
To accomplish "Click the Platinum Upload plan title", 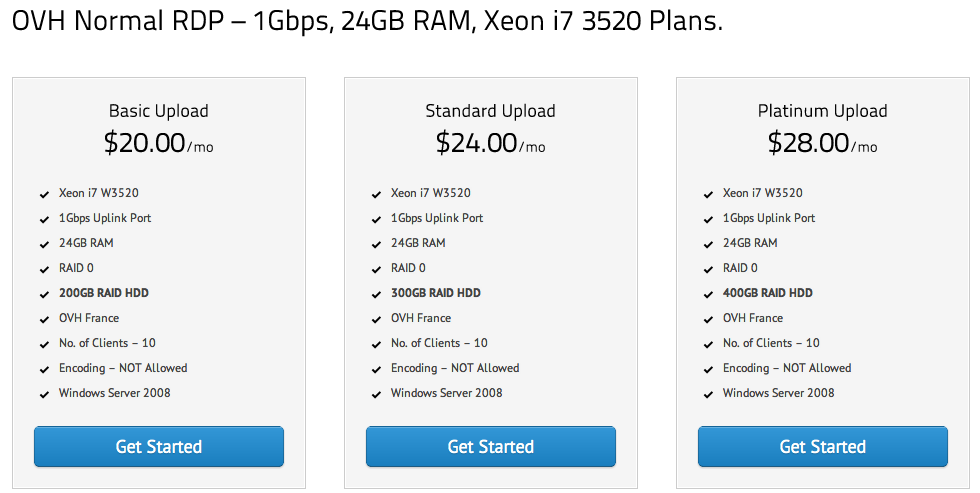I will click(x=823, y=111).
